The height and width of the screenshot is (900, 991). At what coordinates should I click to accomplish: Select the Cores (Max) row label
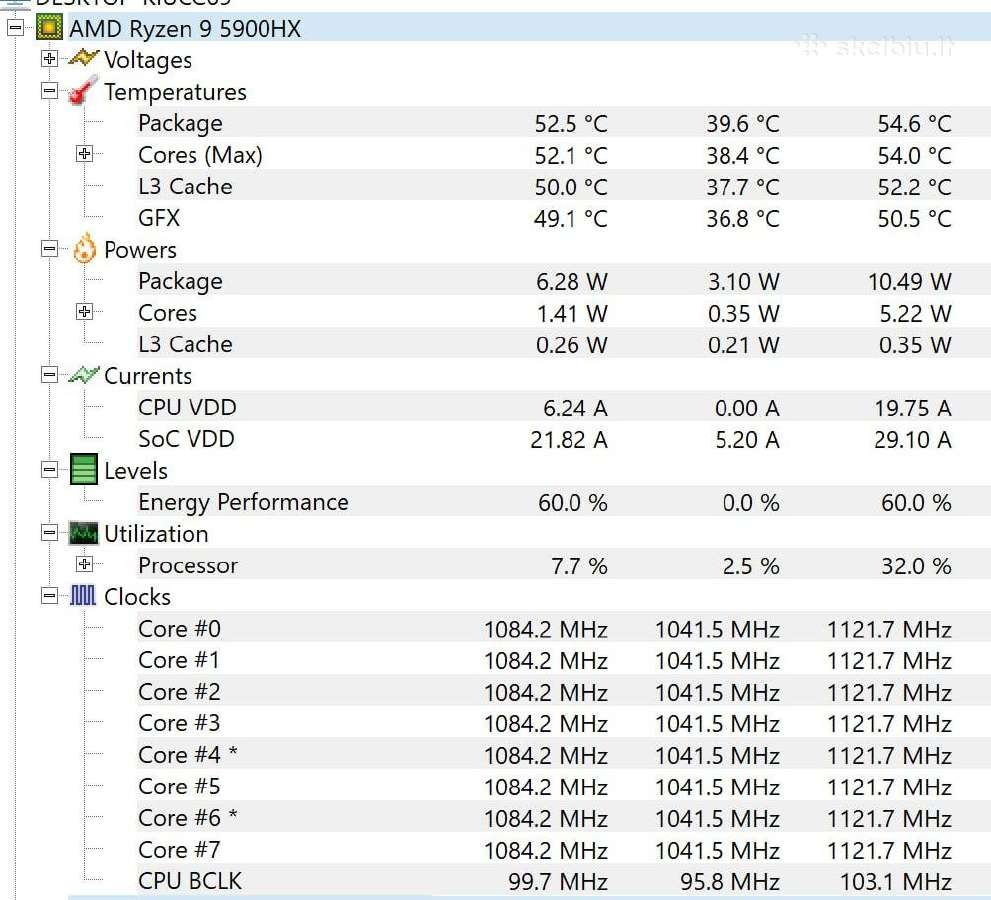click(x=200, y=155)
